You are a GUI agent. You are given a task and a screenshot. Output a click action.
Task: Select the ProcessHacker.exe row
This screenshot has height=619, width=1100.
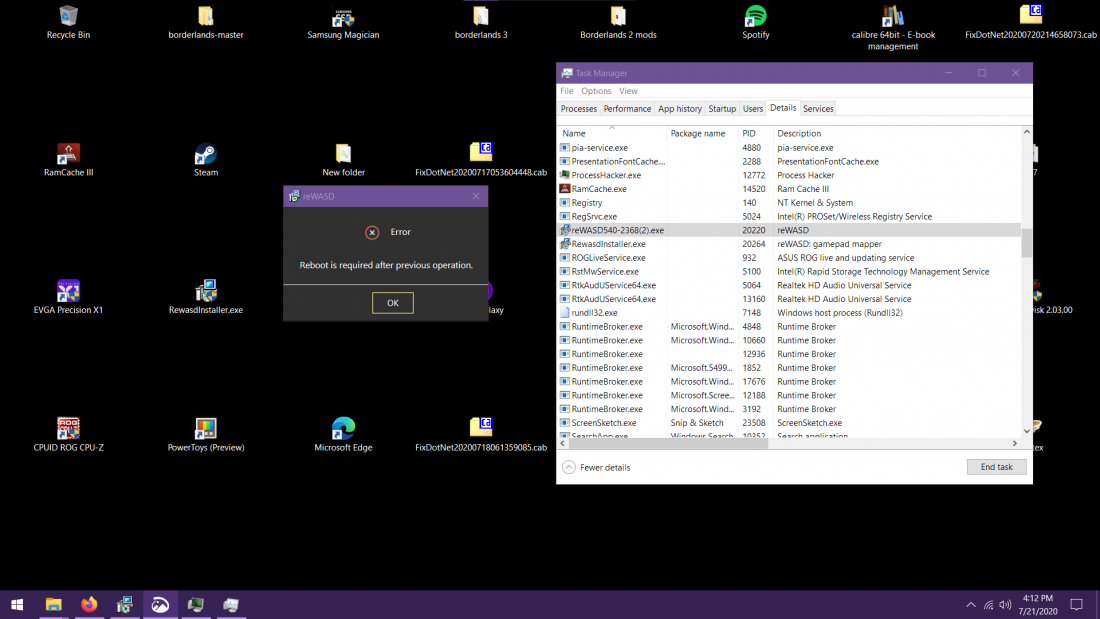pyautogui.click(x=606, y=175)
